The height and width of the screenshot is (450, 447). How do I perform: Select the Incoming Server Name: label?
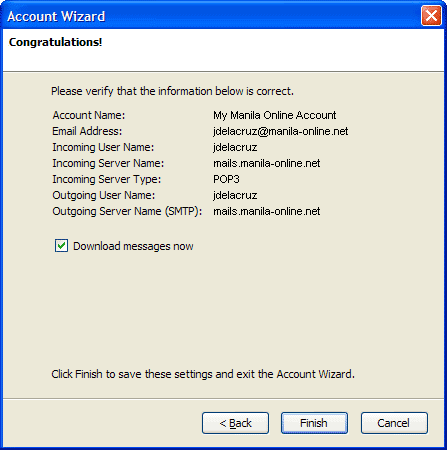click(x=108, y=163)
